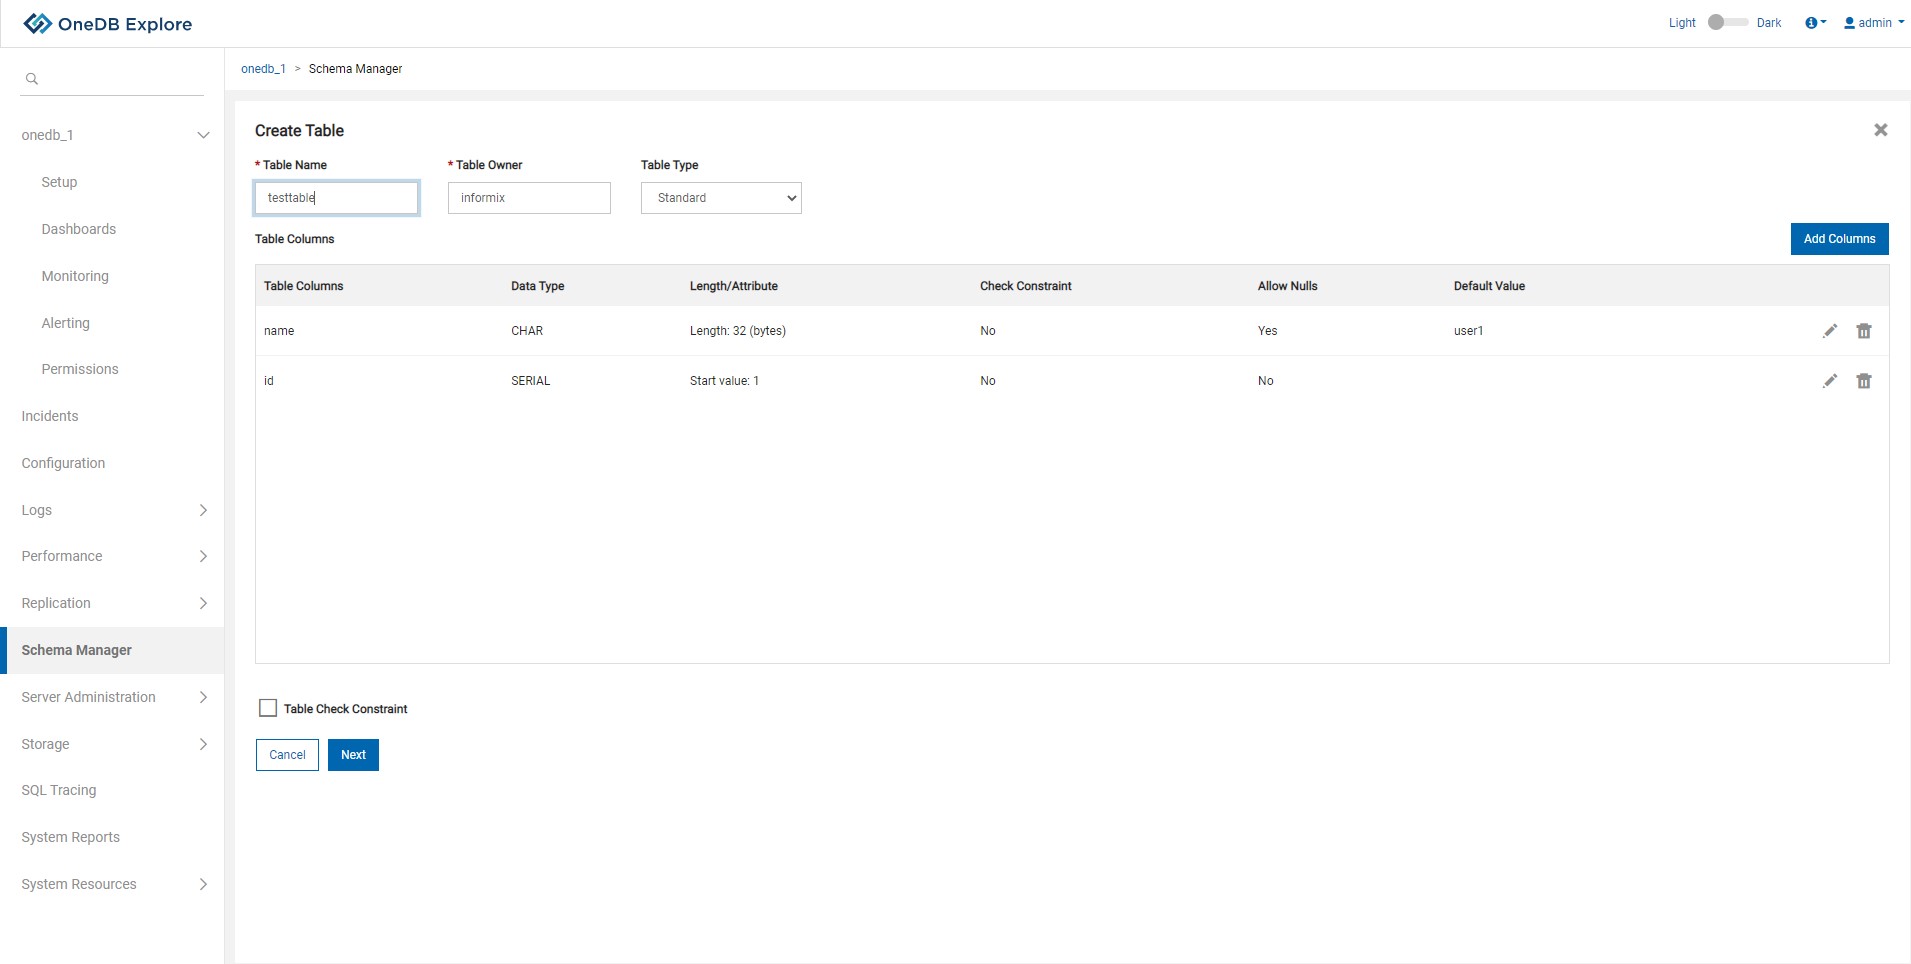Viewport: 1911px width, 964px height.
Task: Delete the id column with trash icon
Action: tap(1864, 381)
